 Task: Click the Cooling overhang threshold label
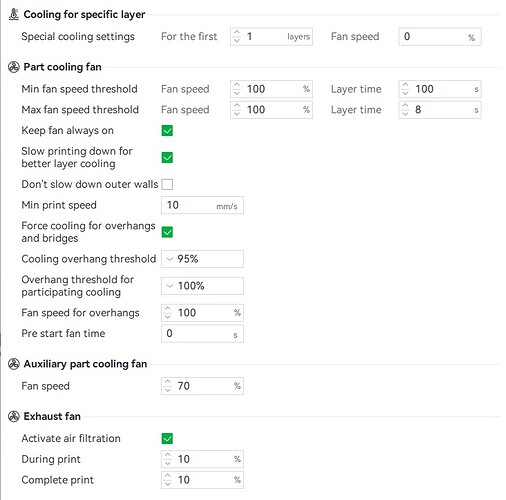point(89,259)
